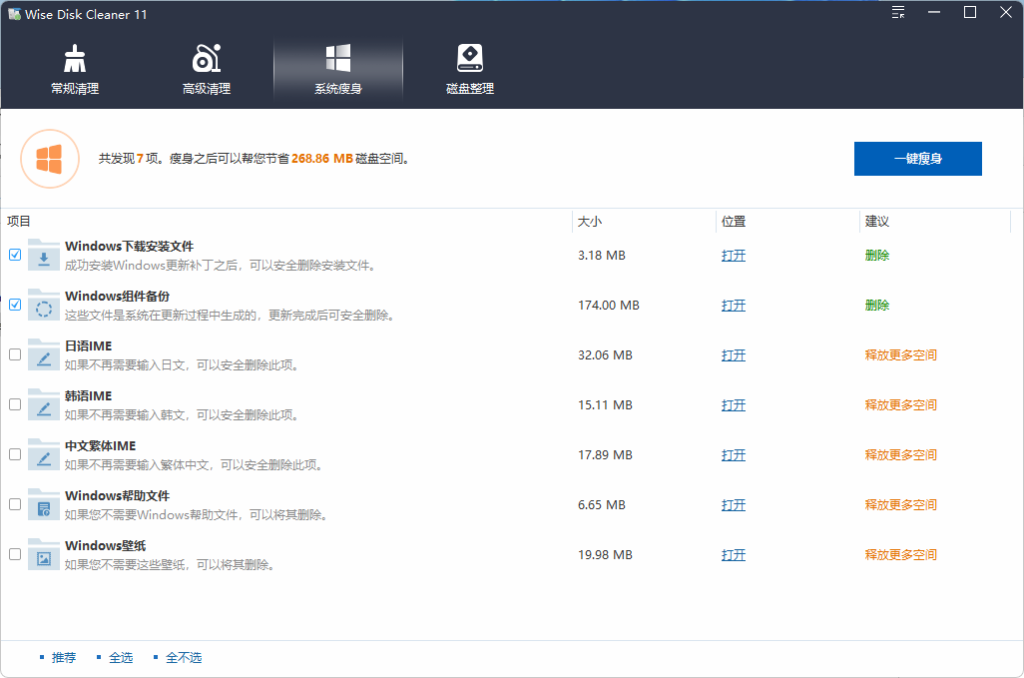Click the 32.06 MB size value

(x=605, y=355)
